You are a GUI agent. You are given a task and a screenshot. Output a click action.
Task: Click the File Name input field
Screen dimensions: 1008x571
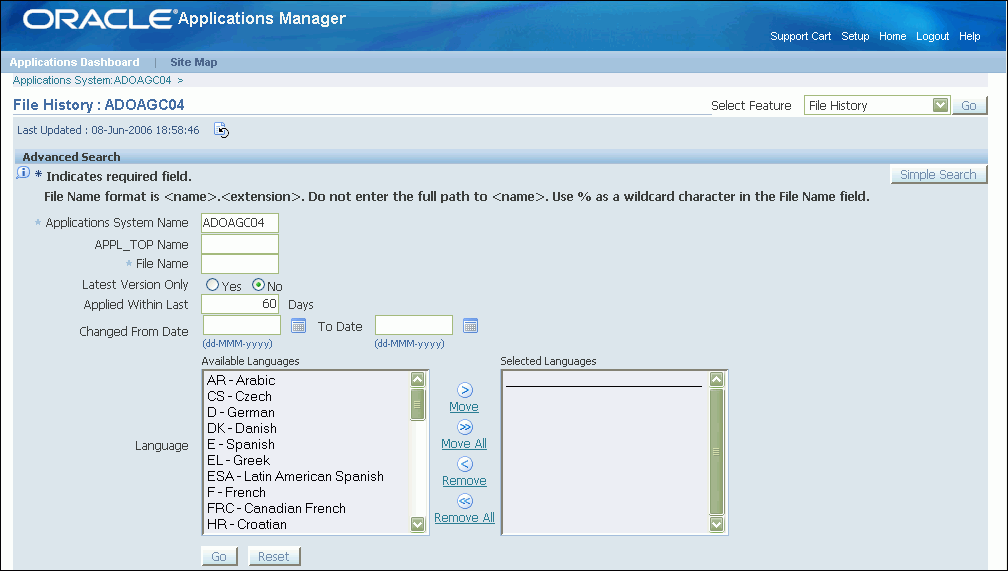pos(240,264)
